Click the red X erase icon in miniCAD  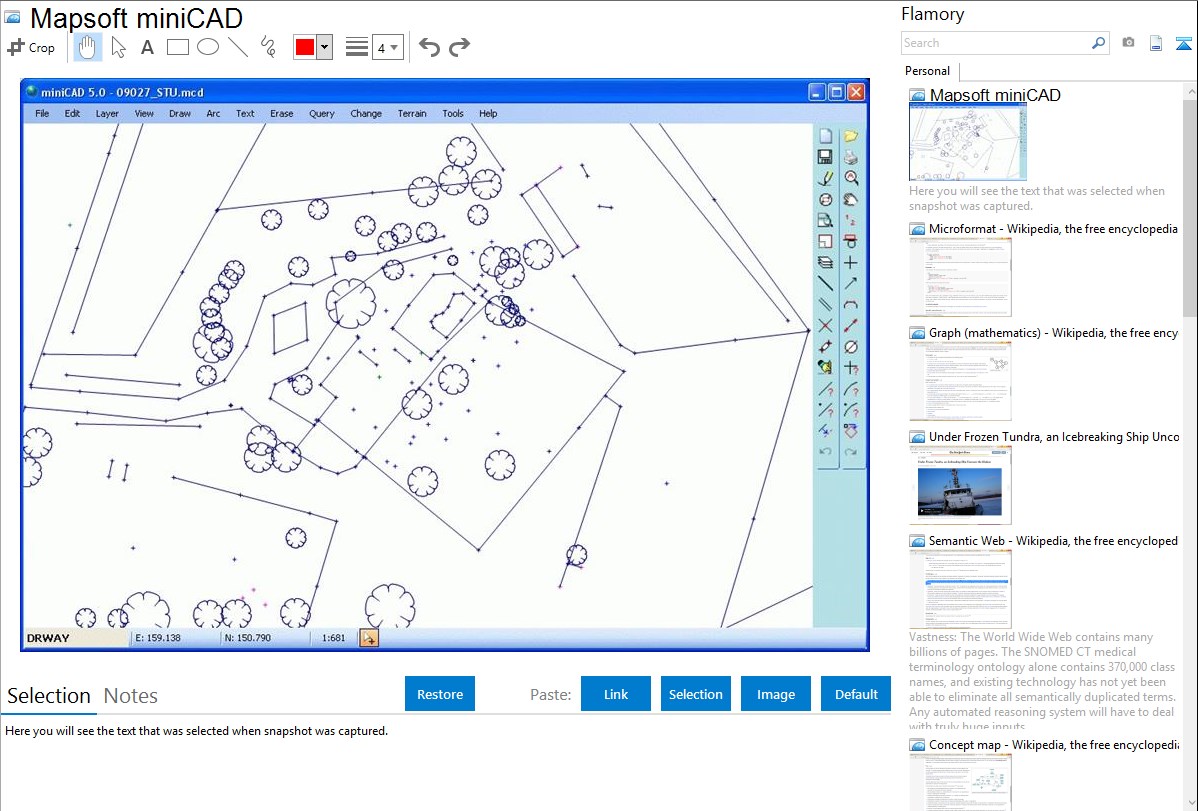[825, 326]
